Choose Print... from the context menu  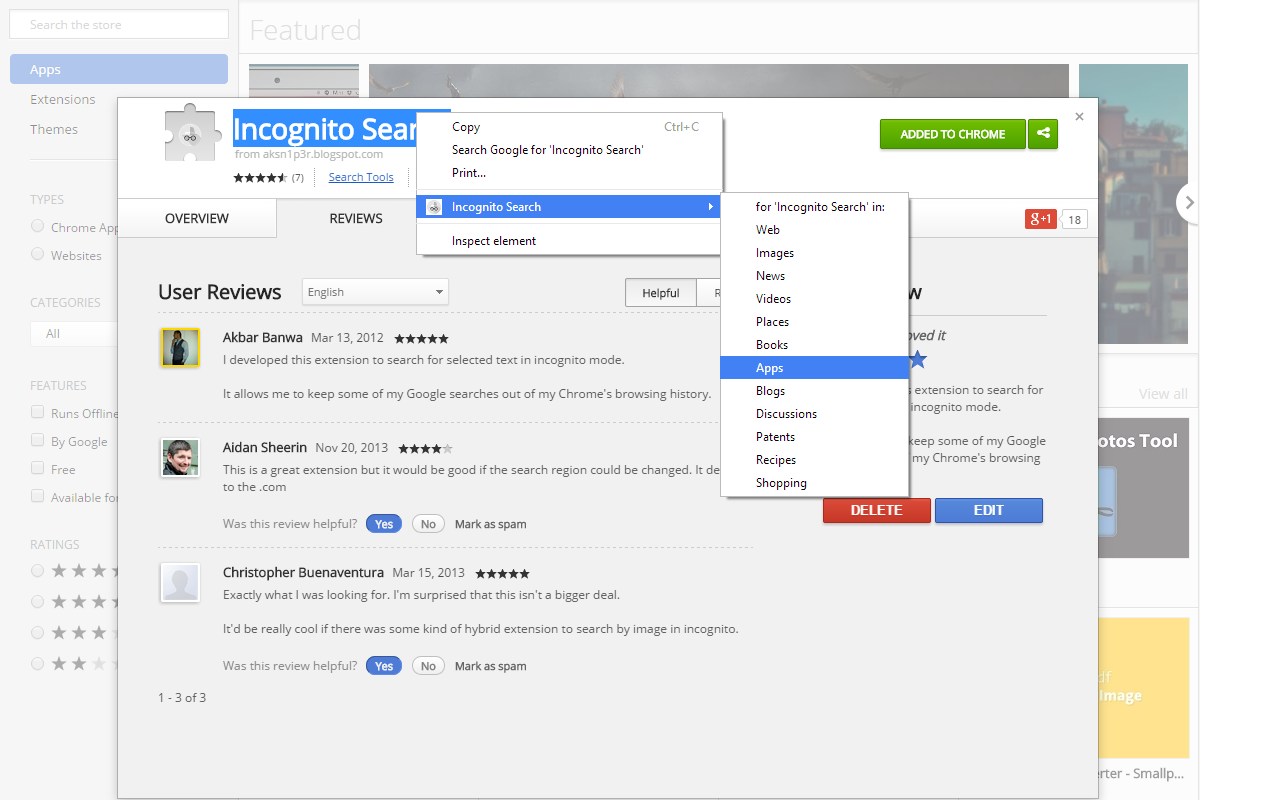pyautogui.click(x=569, y=173)
